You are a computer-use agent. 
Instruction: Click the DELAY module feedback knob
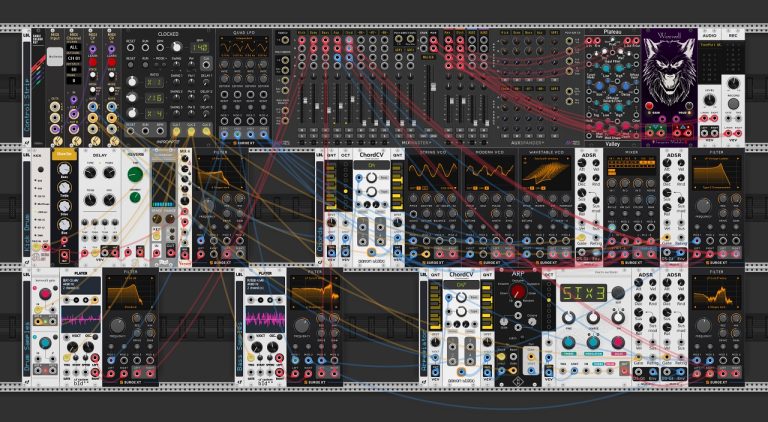[x=109, y=172]
